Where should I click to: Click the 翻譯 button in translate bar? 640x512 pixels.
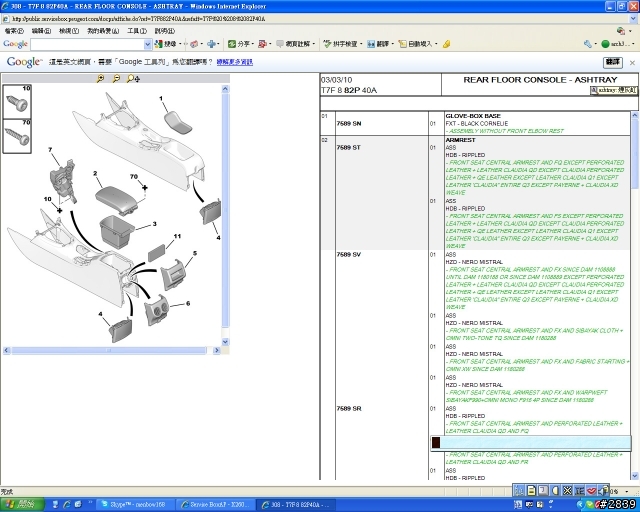[x=613, y=62]
